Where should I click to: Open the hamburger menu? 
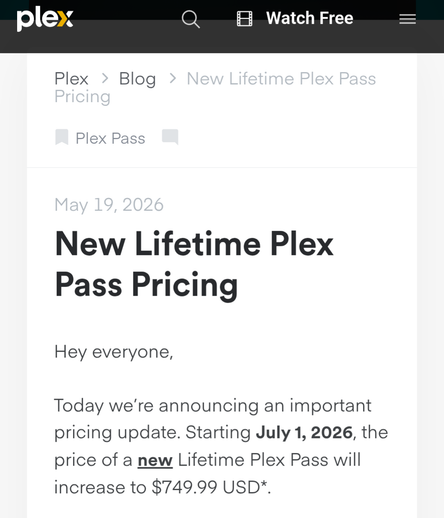pyautogui.click(x=407, y=19)
